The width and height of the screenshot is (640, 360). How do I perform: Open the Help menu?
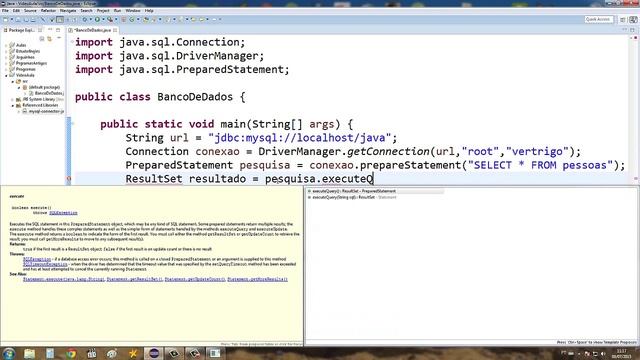(x=149, y=11)
